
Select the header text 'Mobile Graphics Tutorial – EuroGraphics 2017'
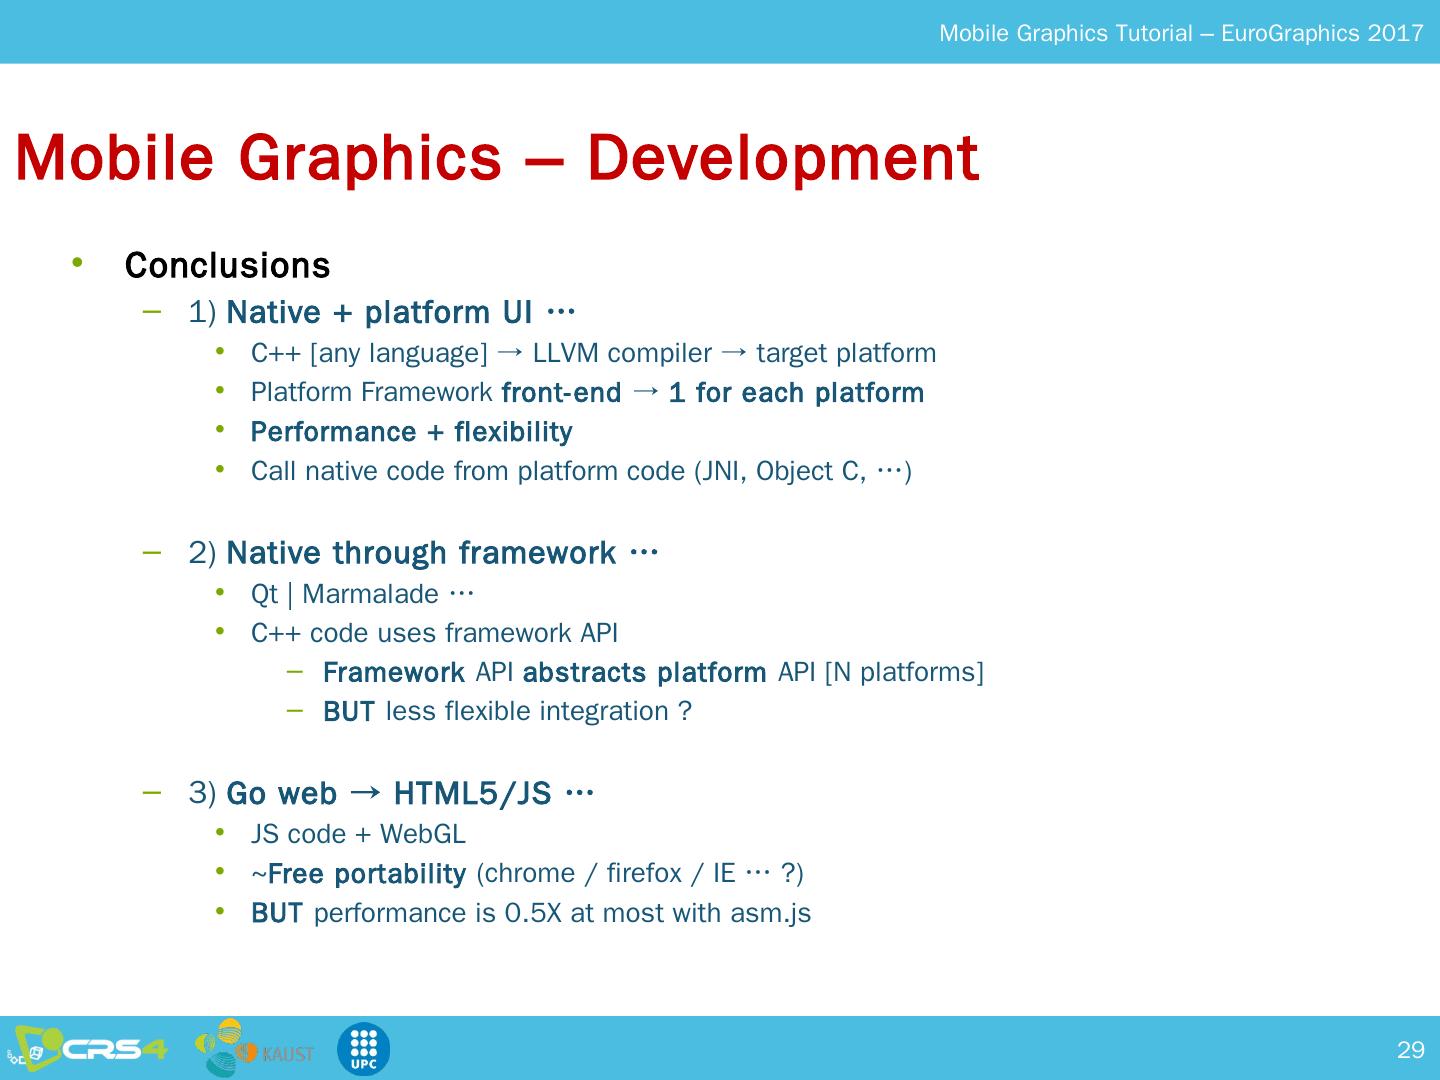click(1181, 33)
